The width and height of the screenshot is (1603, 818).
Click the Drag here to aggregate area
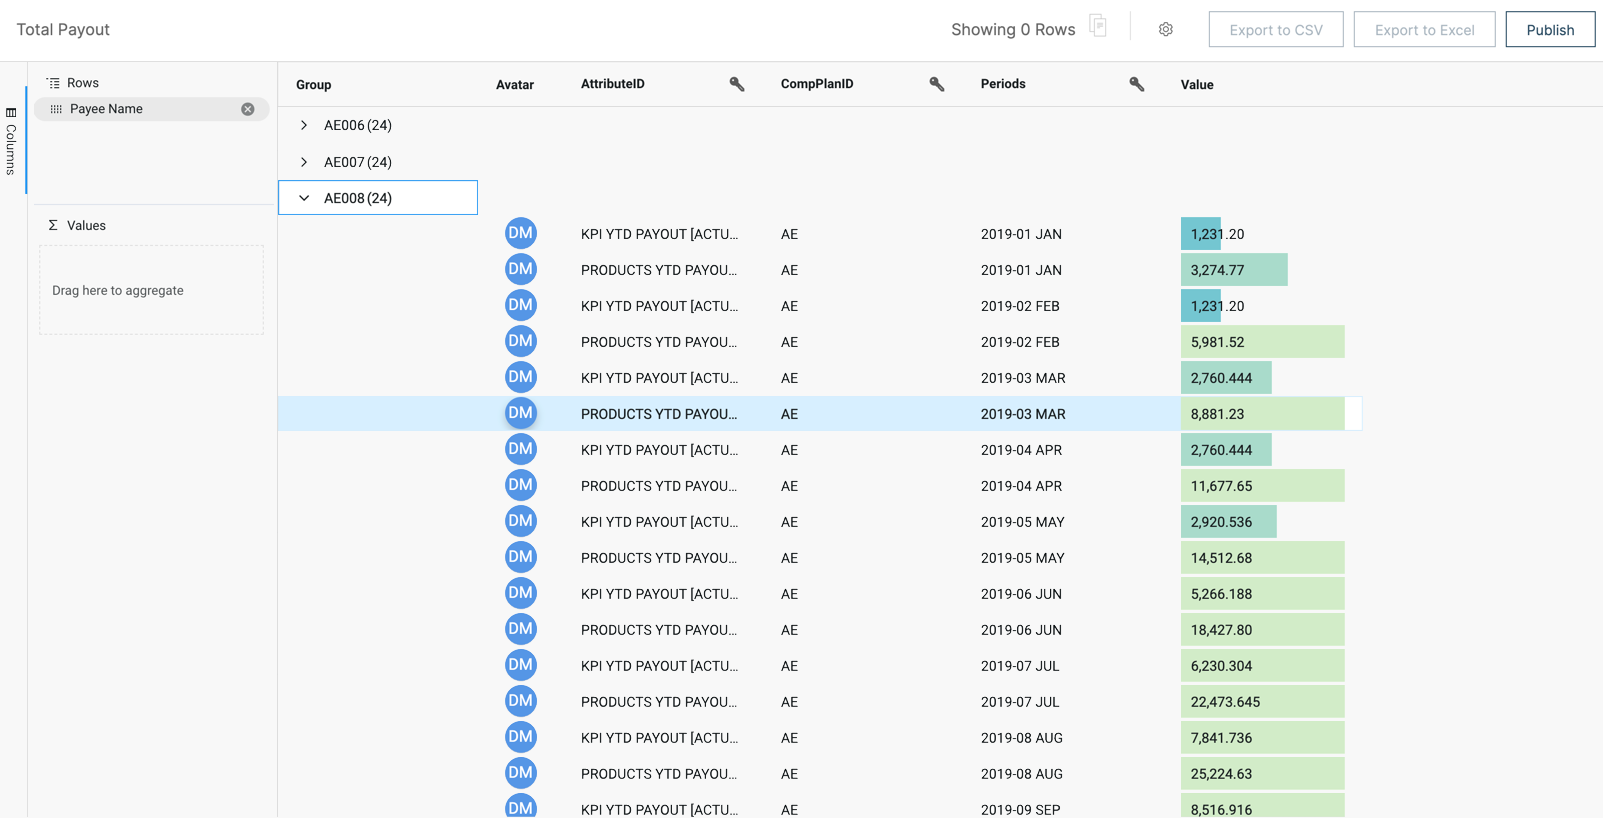tap(151, 291)
